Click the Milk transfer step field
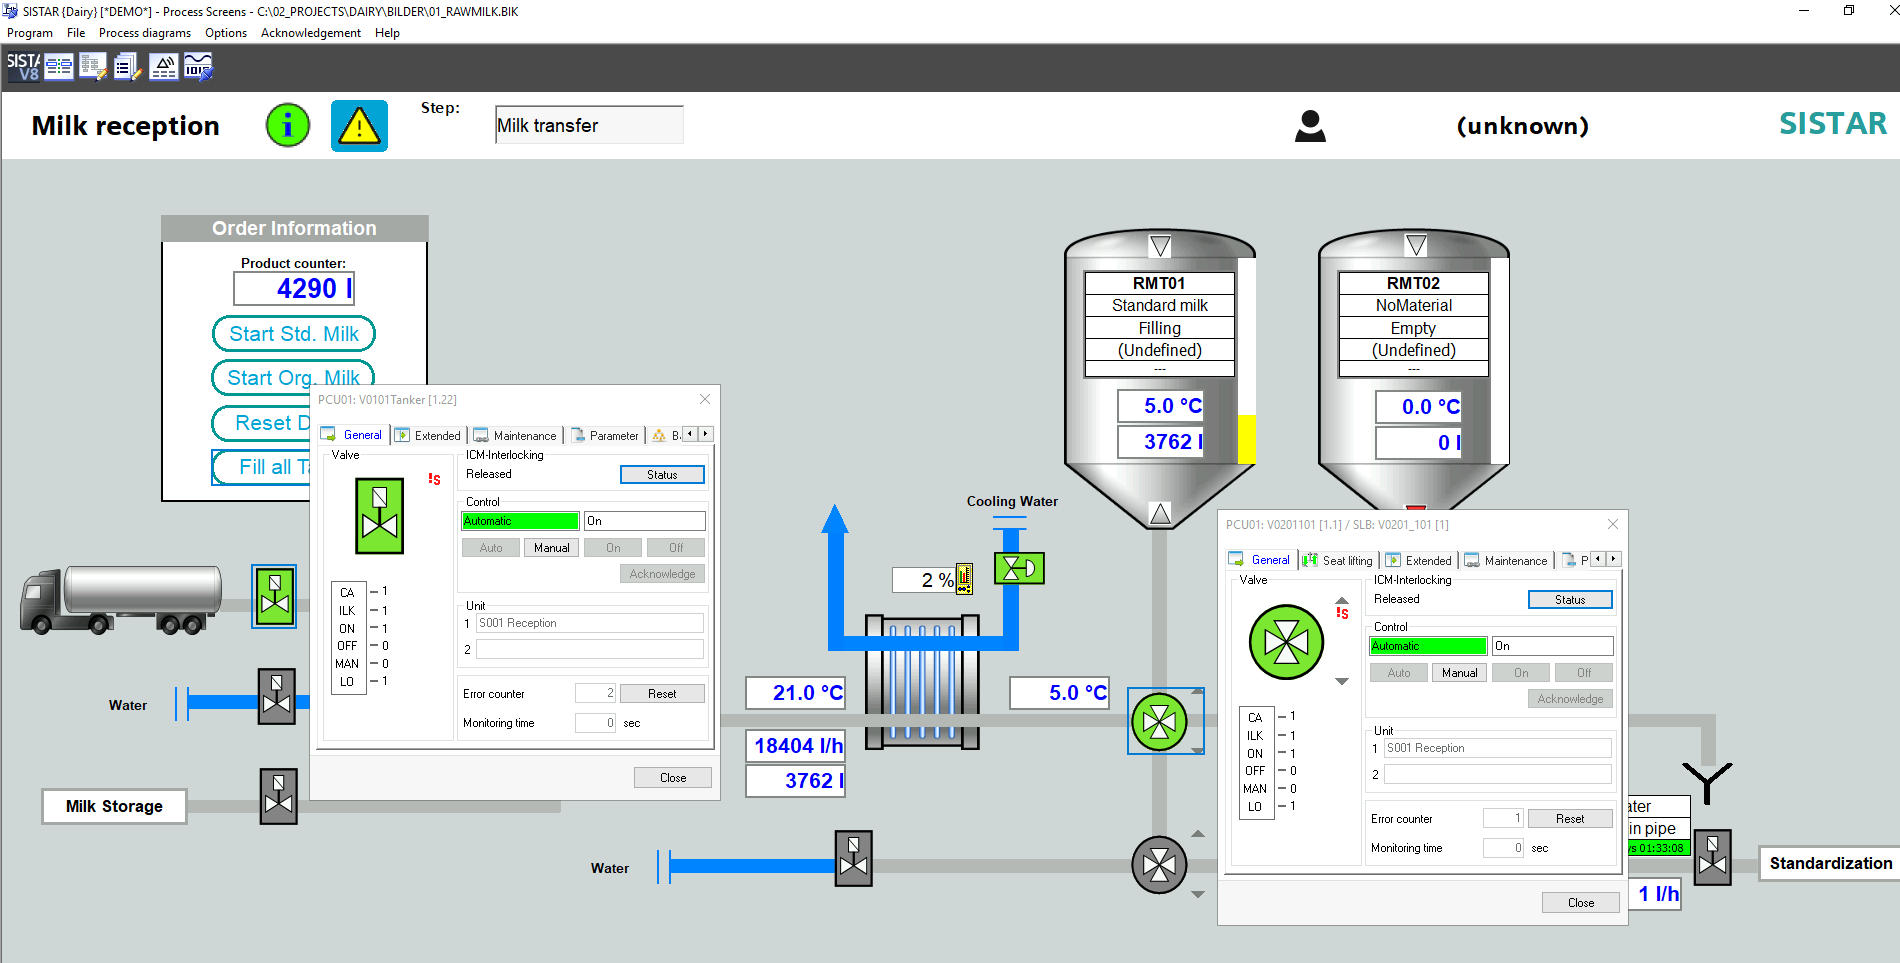 pos(589,126)
